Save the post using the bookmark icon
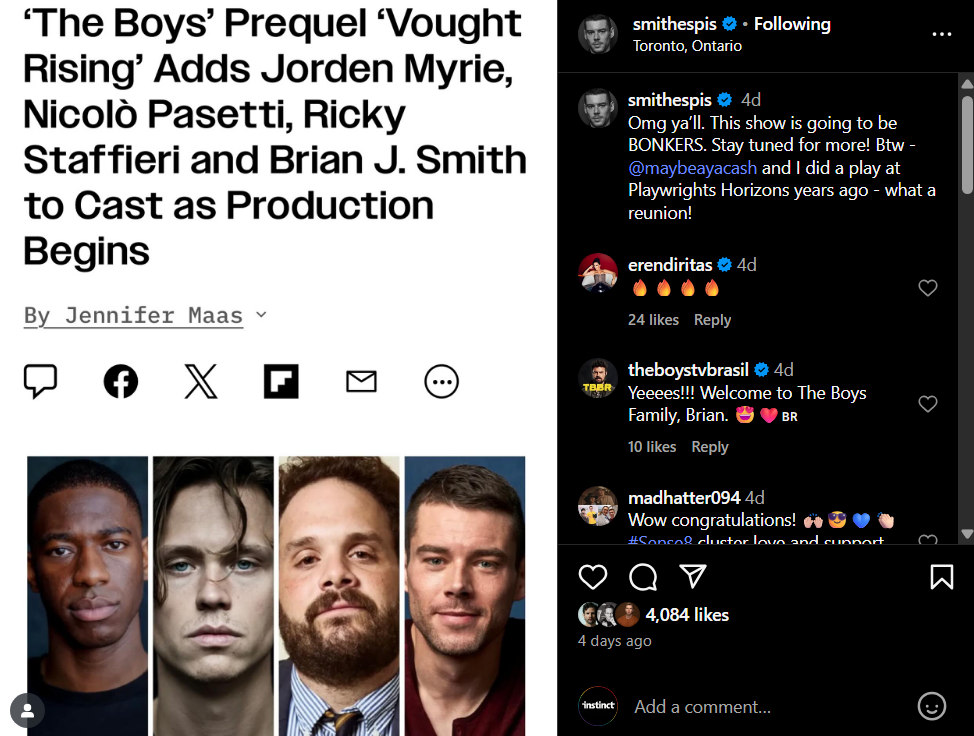The image size is (974, 736). tap(941, 576)
